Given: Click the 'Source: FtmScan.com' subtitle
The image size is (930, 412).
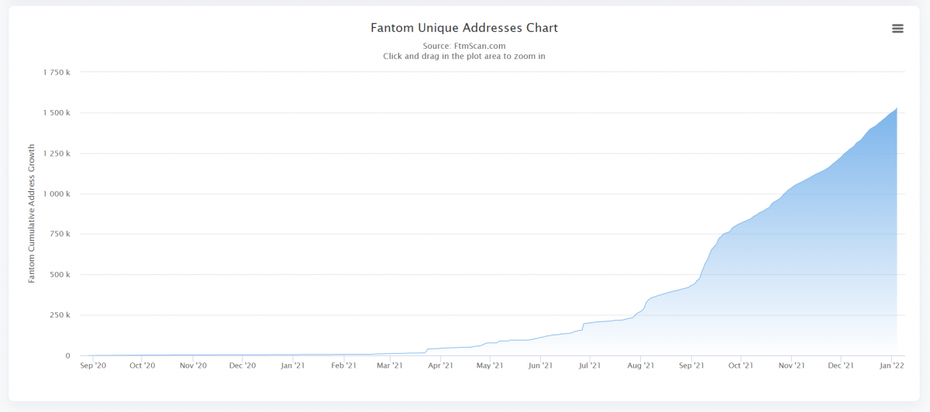Looking at the screenshot, I should (464, 46).
